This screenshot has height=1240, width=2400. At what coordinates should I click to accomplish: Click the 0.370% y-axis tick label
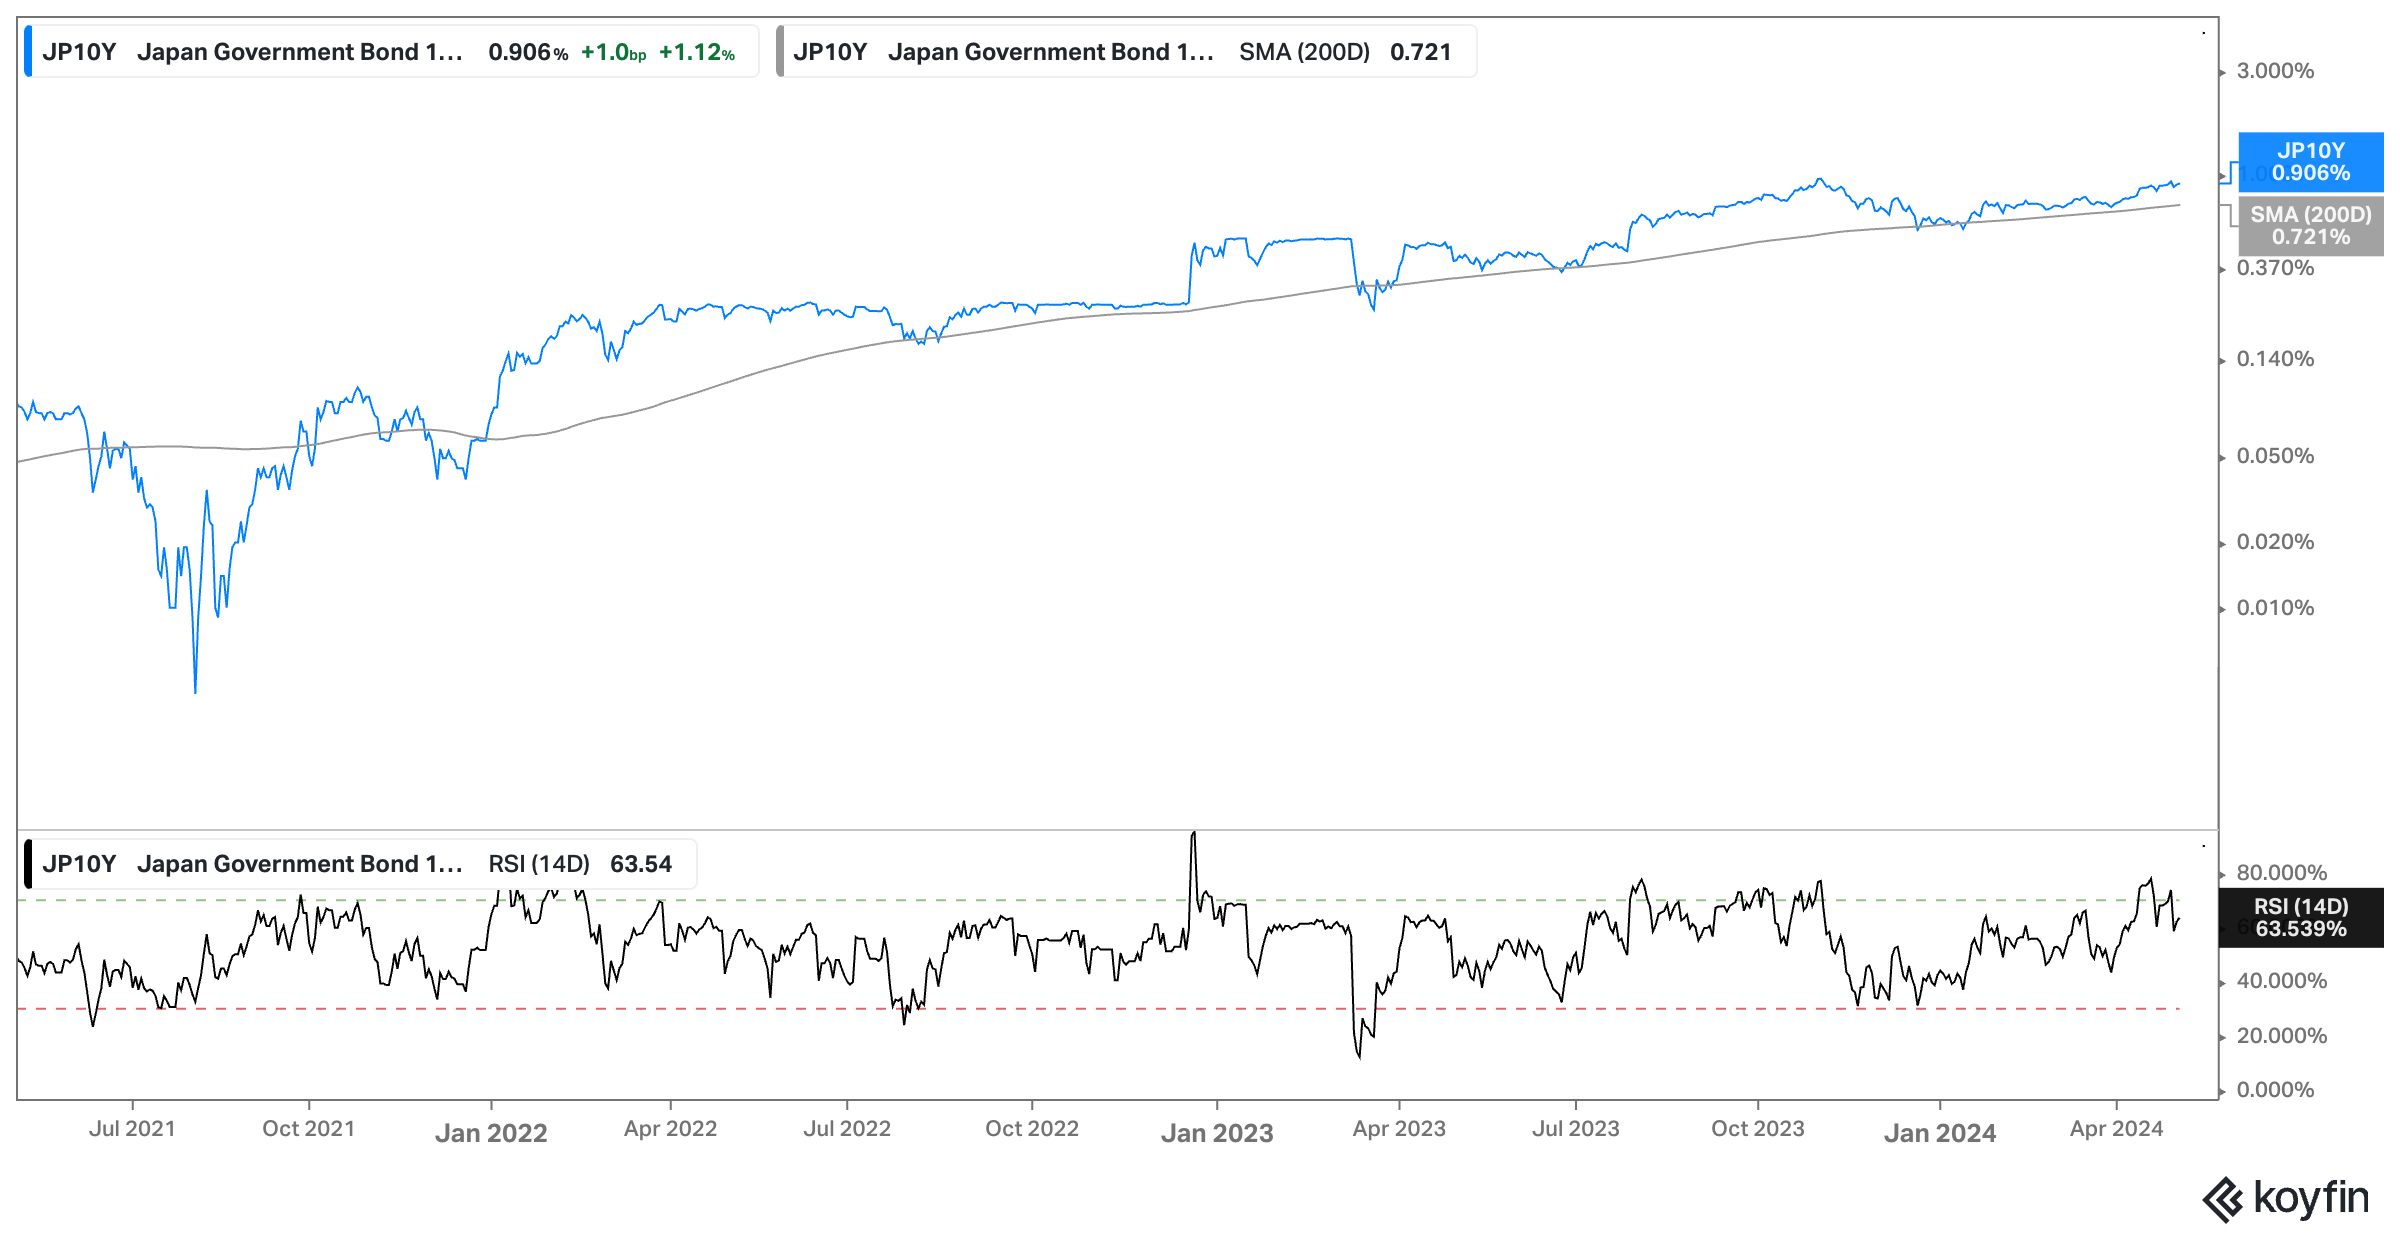tap(2275, 268)
